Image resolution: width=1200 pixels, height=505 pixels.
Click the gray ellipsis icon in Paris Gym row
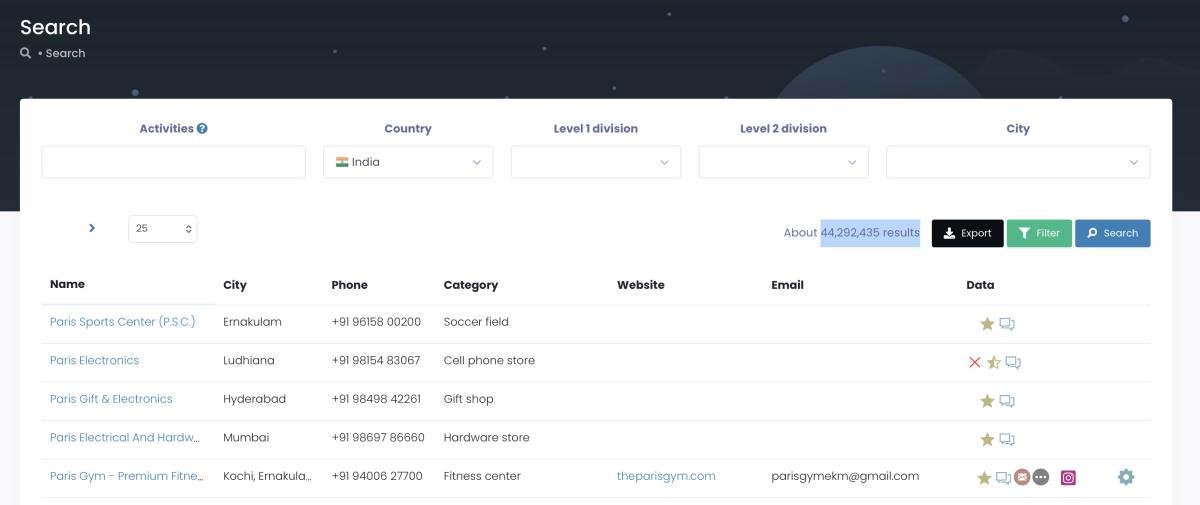(1041, 478)
